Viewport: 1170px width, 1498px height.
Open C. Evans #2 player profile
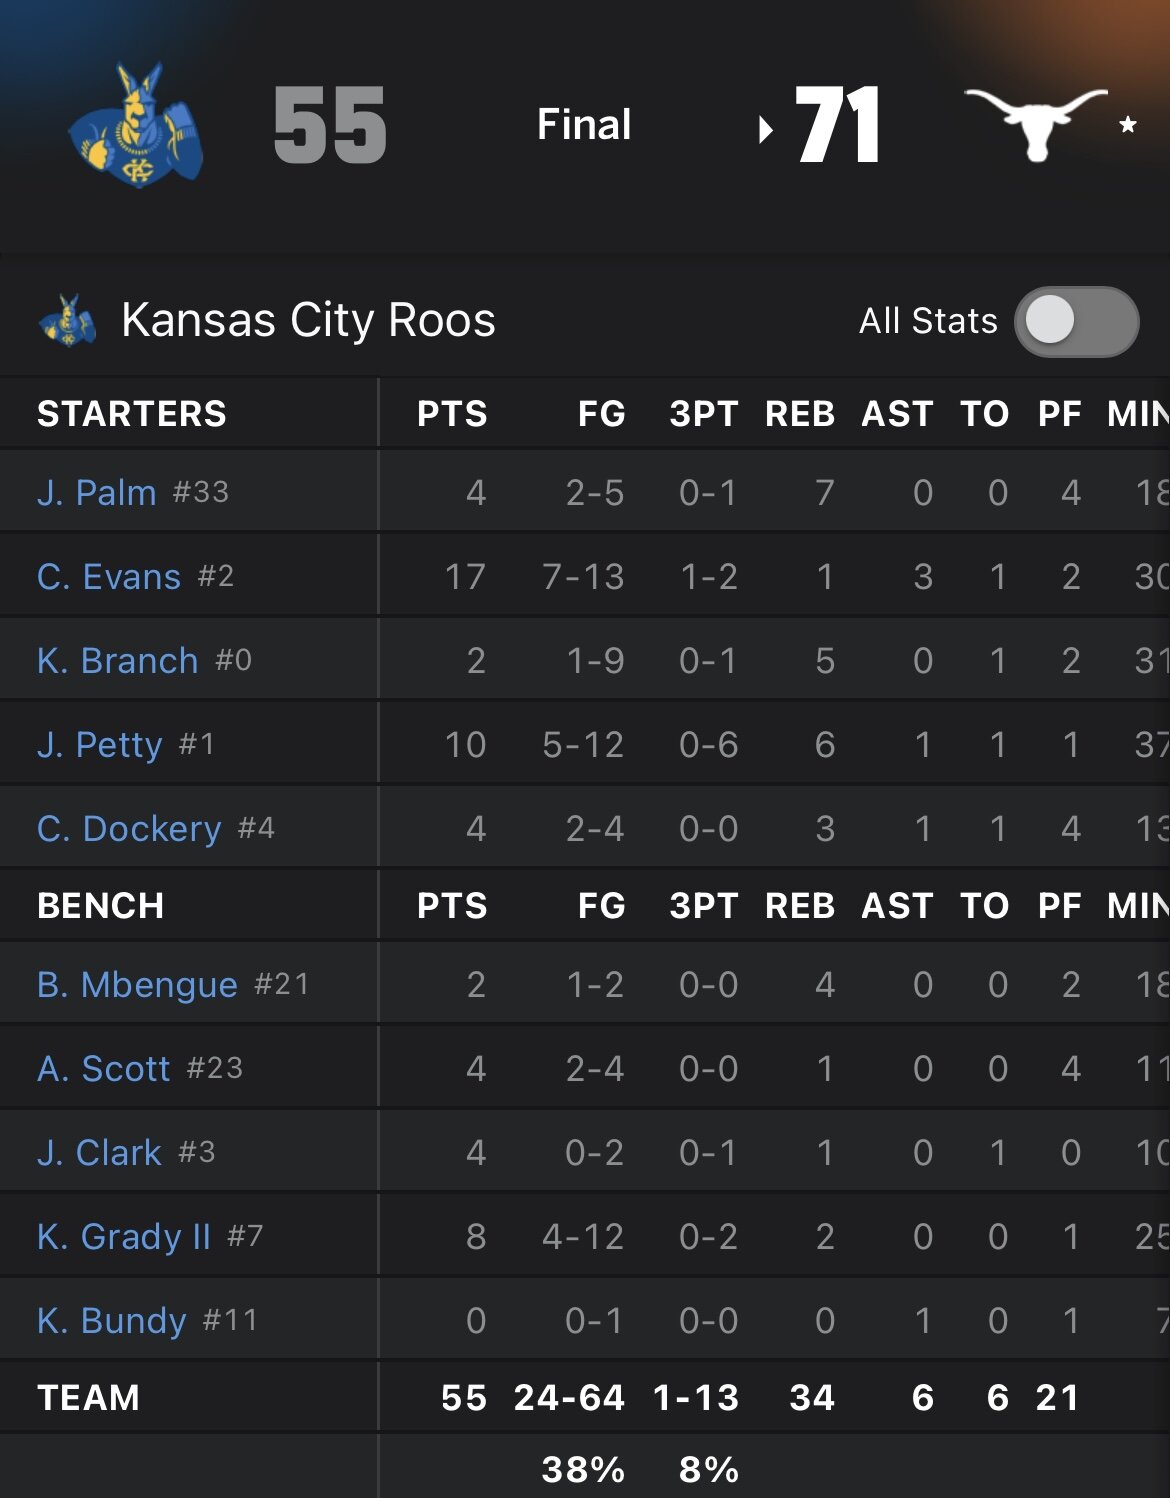point(109,576)
